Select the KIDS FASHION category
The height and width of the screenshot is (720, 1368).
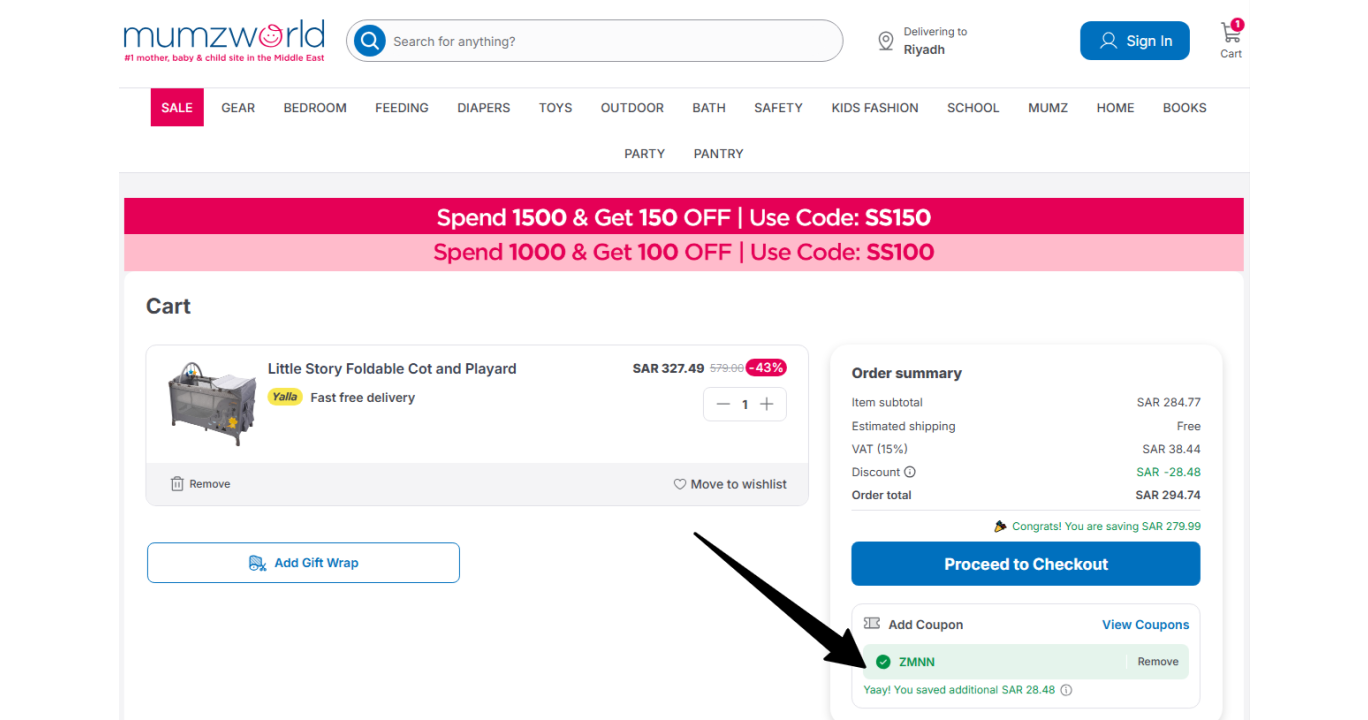click(x=875, y=108)
